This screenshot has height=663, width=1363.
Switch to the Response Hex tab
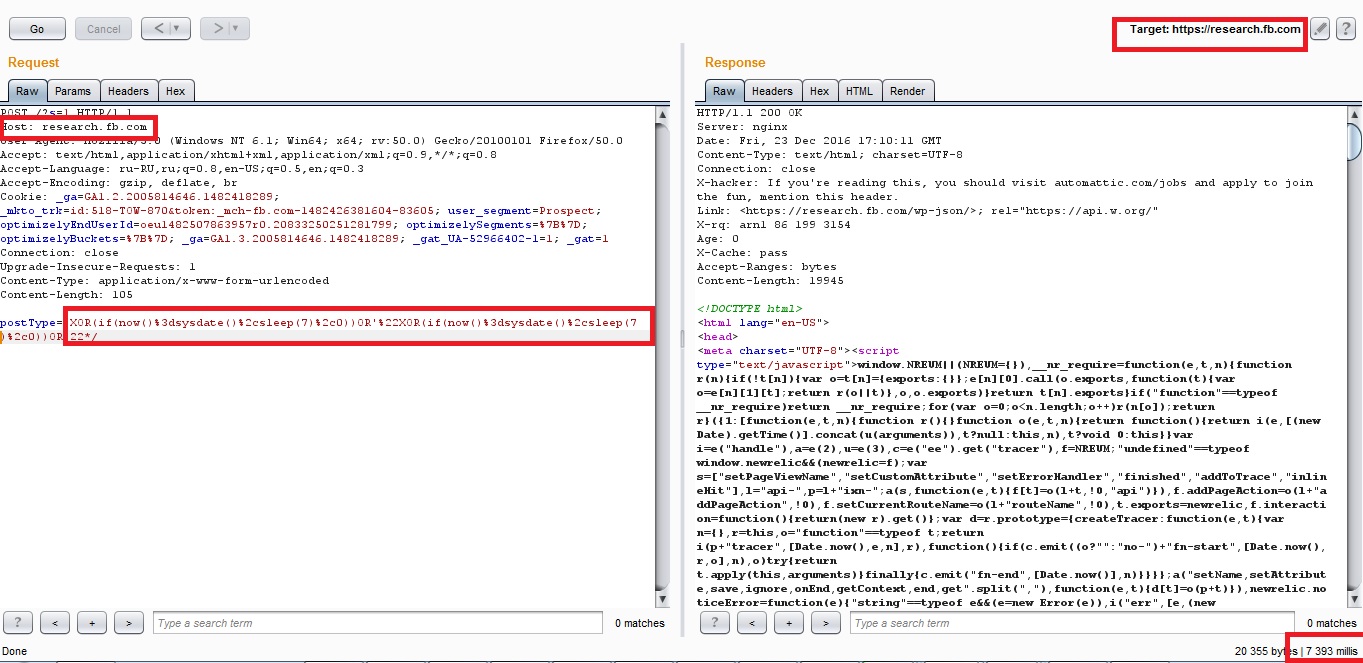click(819, 91)
